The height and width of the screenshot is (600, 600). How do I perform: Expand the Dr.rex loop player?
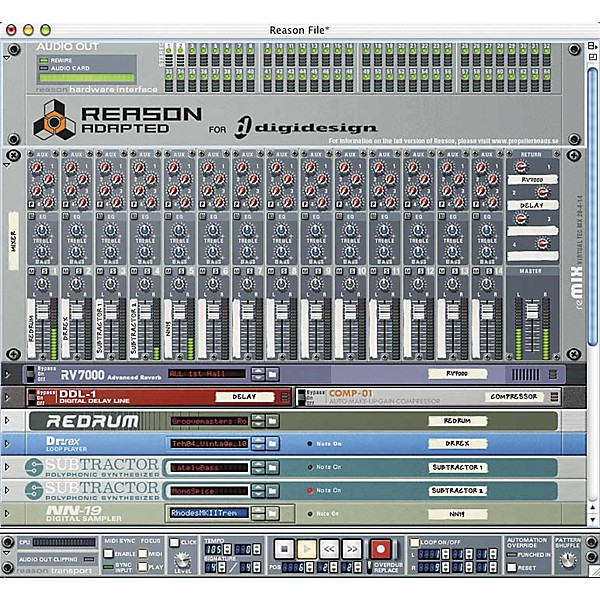(7, 444)
